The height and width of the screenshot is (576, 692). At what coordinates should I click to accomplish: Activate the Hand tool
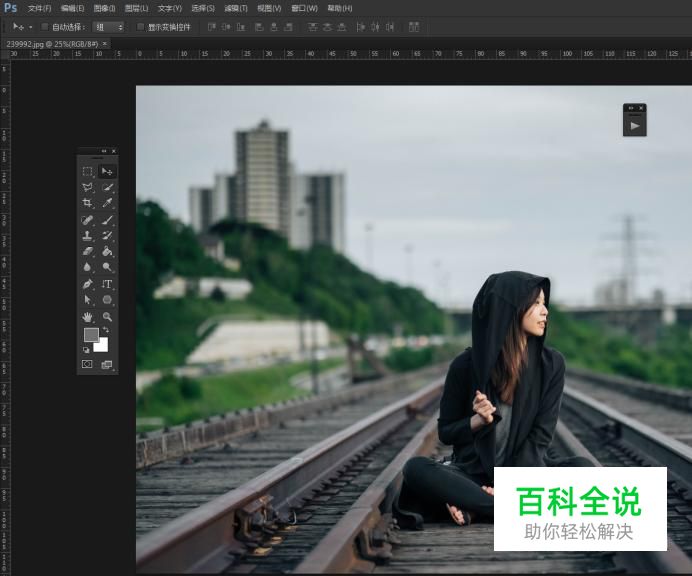(88, 316)
